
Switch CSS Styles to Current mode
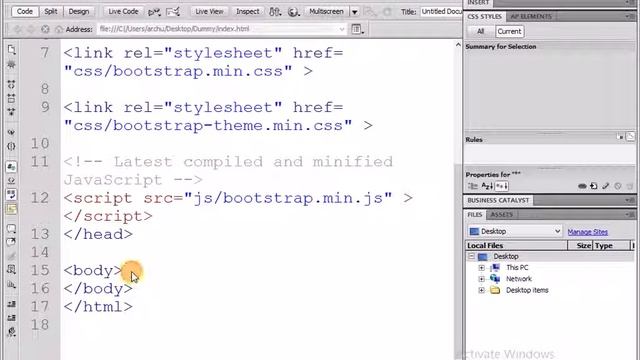(x=509, y=31)
